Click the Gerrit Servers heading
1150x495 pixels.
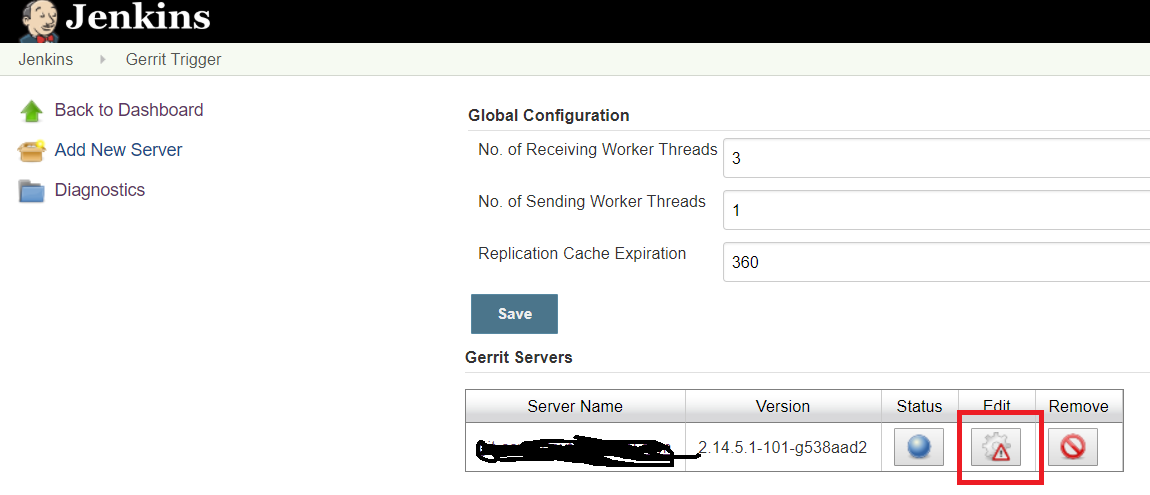pyautogui.click(x=519, y=357)
